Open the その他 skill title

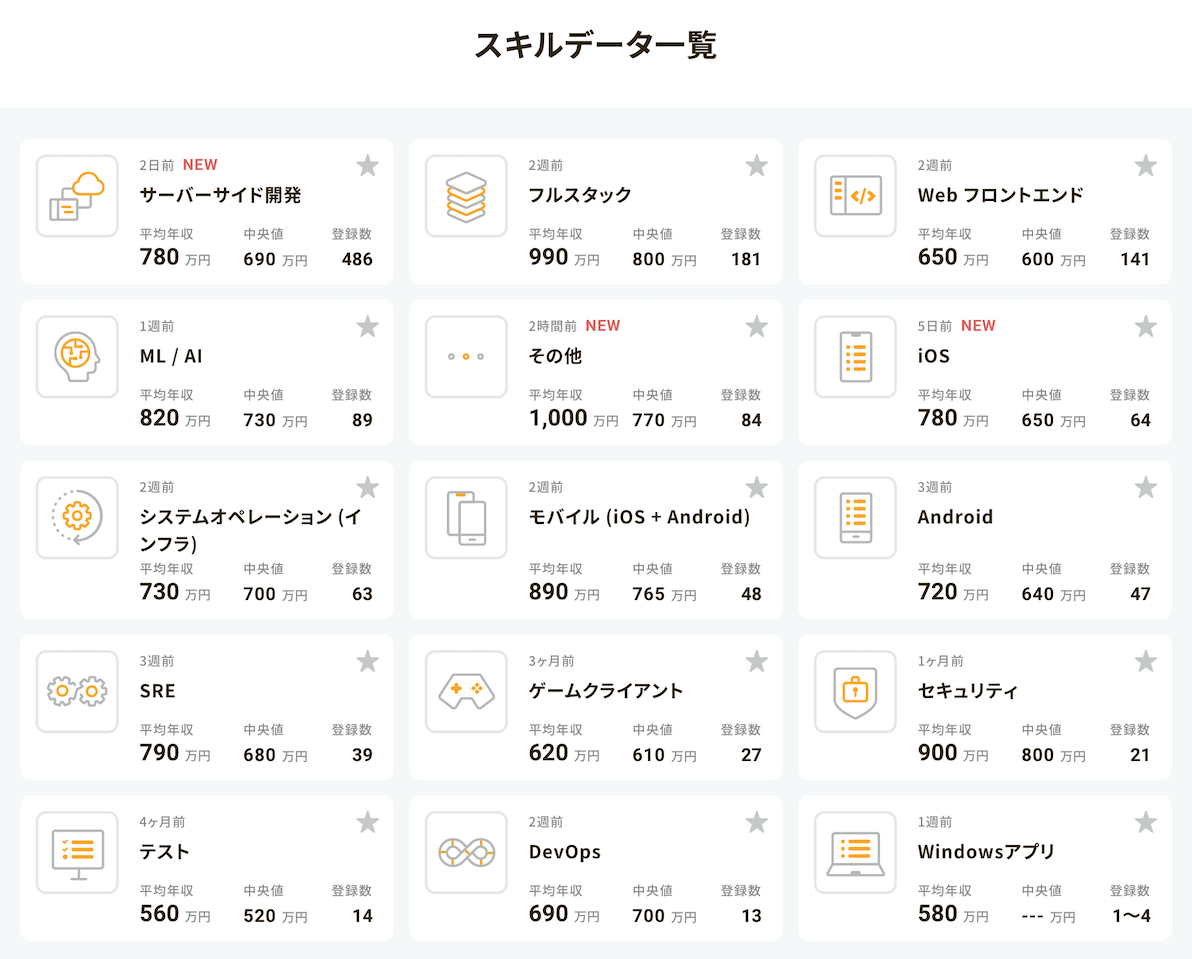tap(555, 356)
